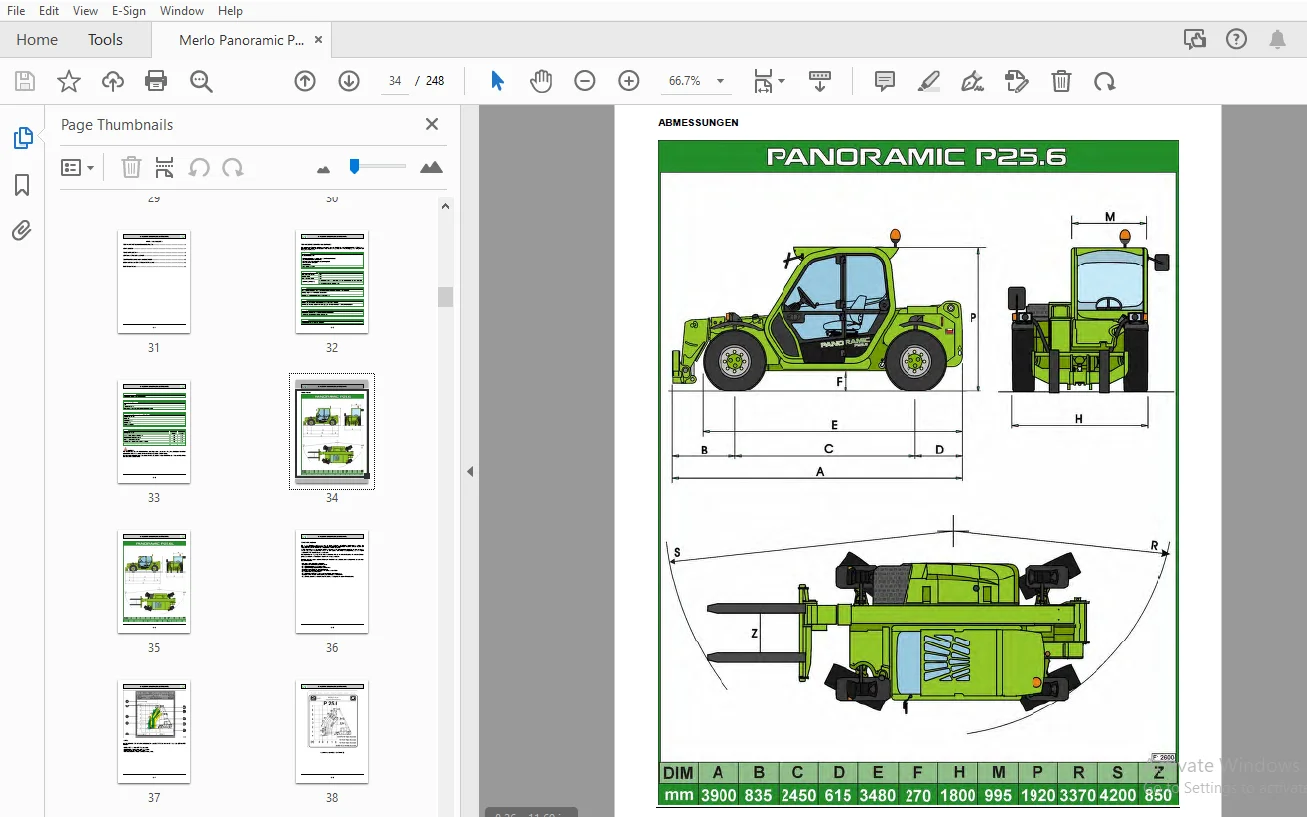The width and height of the screenshot is (1307, 817).
Task: Close the Page Thumbnails panel
Action: (432, 124)
